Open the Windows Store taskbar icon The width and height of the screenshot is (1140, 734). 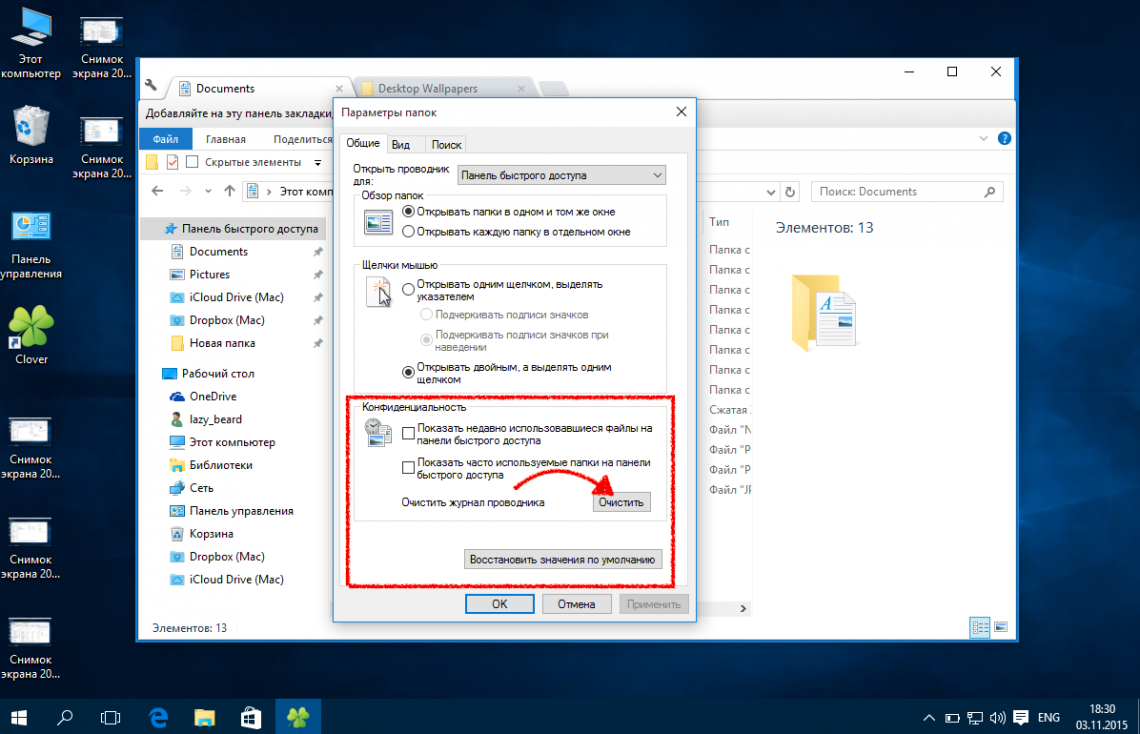click(250, 717)
